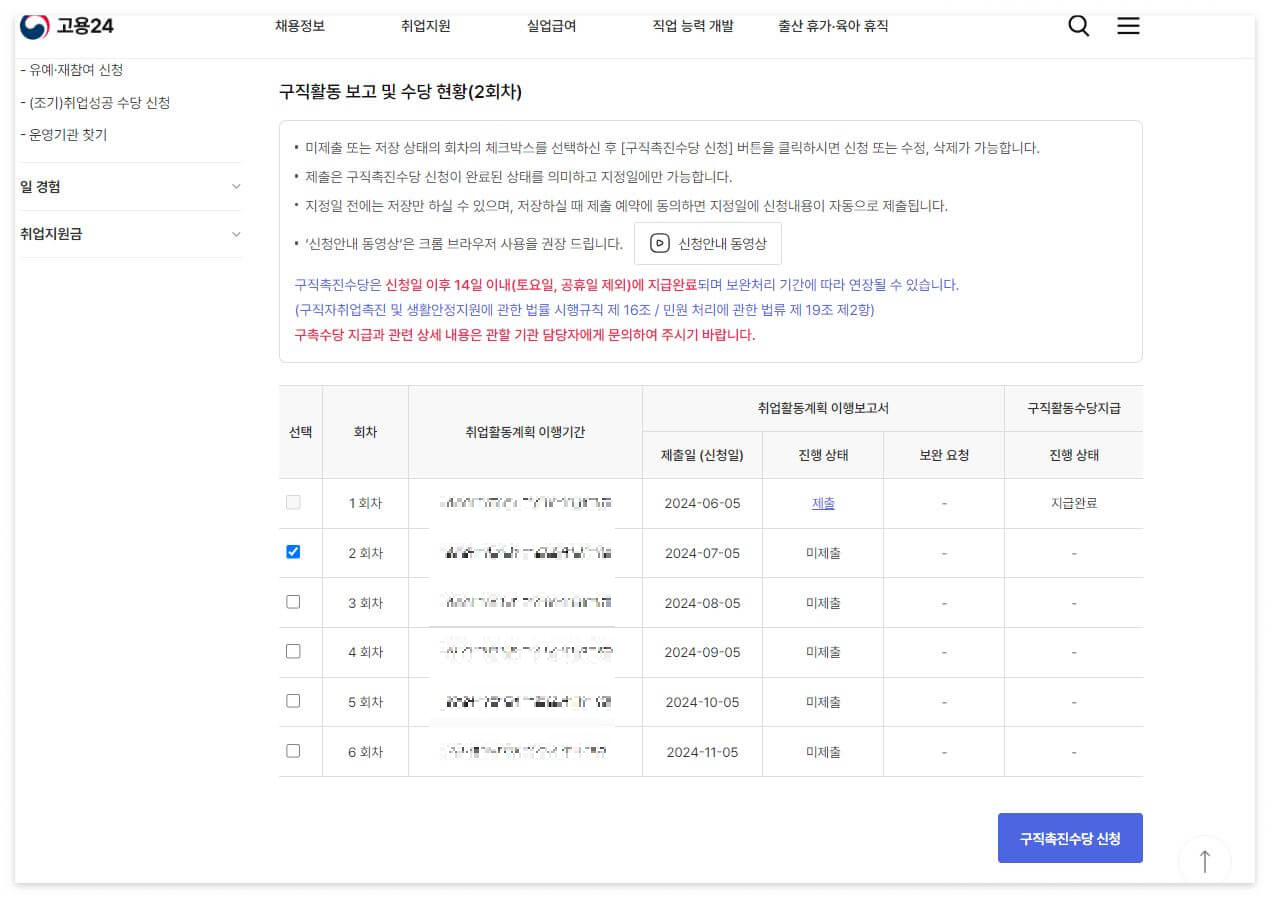Uncheck the 2회차 row checkbox
The height and width of the screenshot is (898, 1270).
point(293,552)
